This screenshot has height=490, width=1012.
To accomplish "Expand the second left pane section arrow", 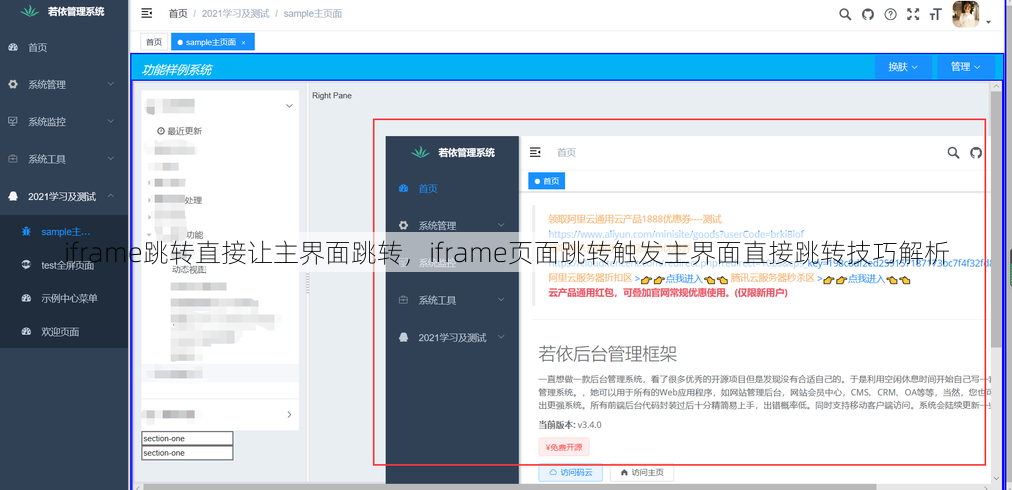I will pyautogui.click(x=289, y=414).
